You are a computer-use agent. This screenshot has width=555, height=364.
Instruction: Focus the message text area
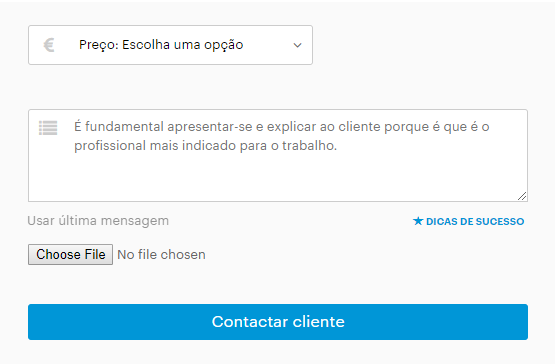pos(278,155)
